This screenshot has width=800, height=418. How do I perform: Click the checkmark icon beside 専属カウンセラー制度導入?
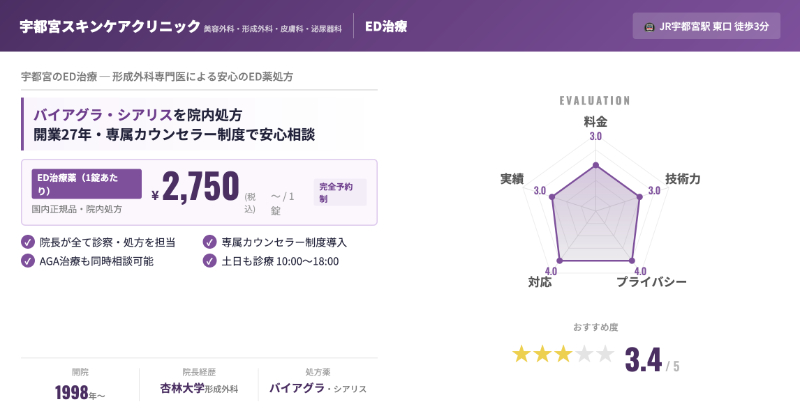(x=210, y=241)
